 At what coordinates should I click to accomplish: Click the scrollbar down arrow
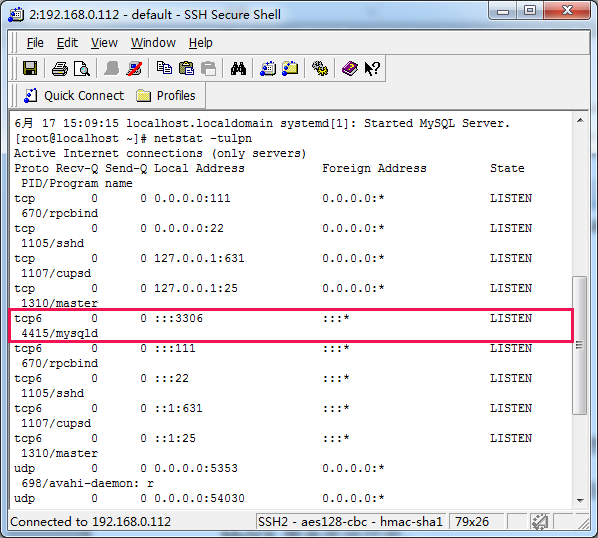tap(580, 501)
